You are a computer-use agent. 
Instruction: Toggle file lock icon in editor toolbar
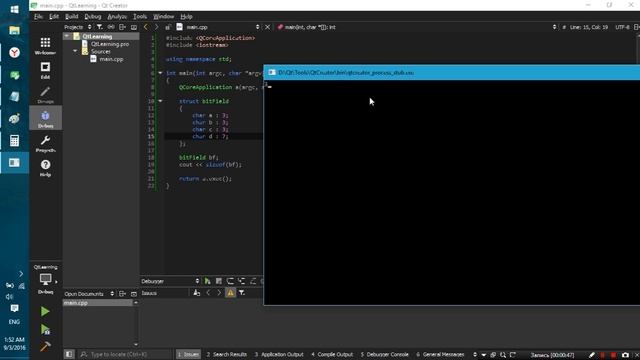point(168,27)
